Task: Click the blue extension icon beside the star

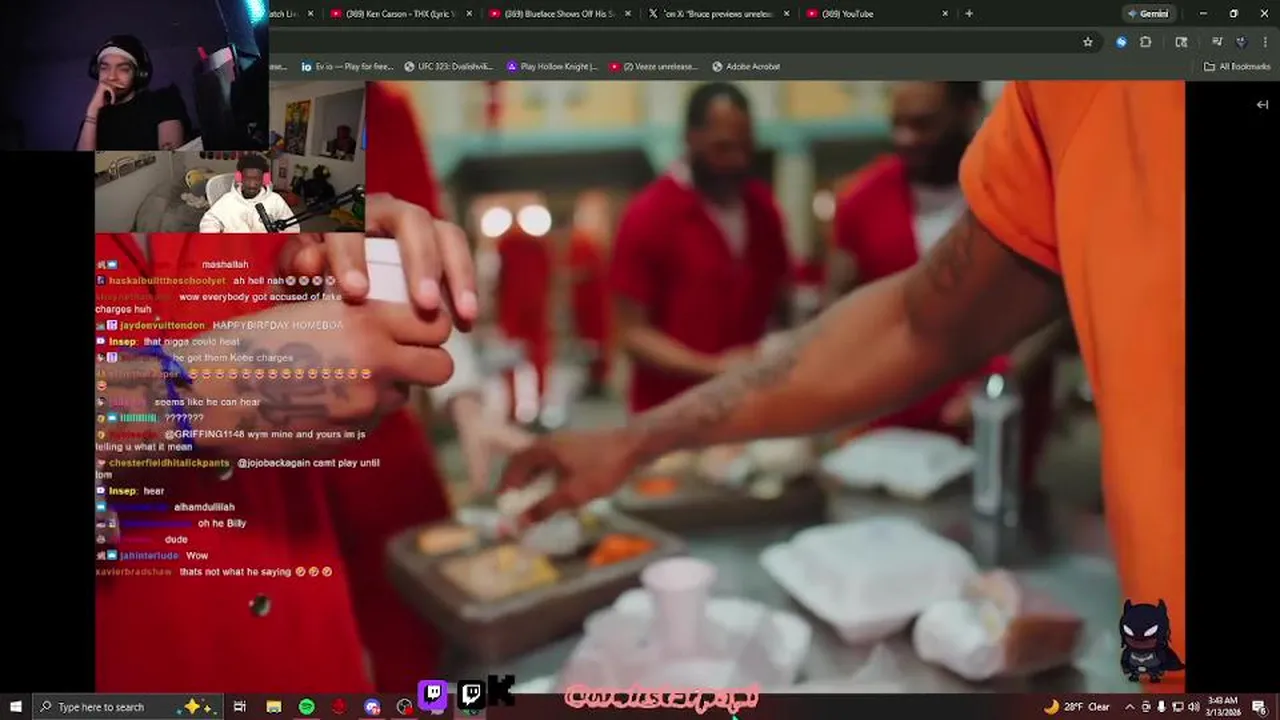Action: 1121,42
